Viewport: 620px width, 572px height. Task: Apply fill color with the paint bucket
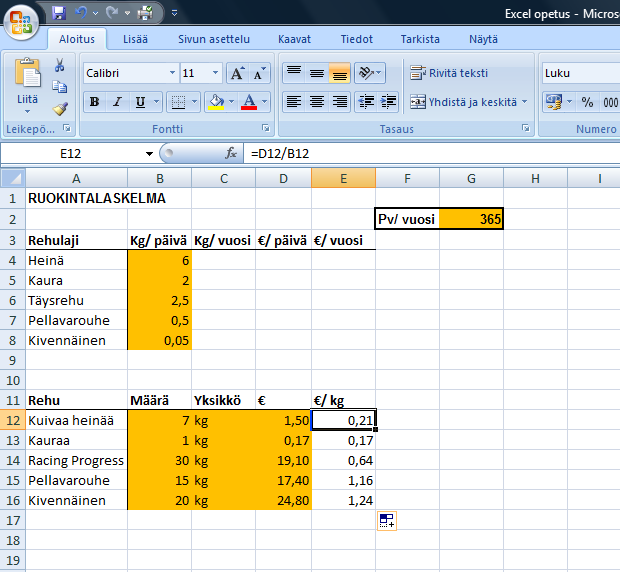[x=216, y=102]
